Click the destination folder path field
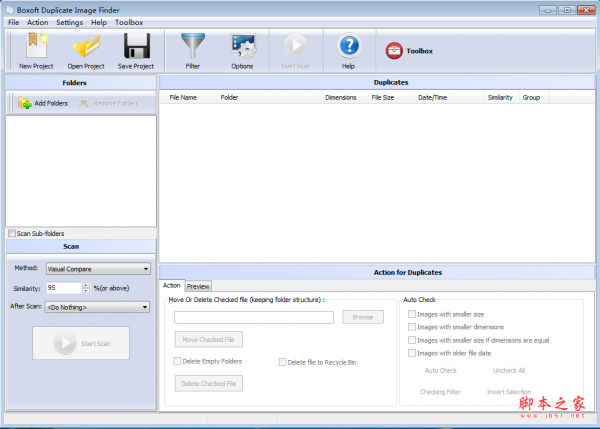Image resolution: width=600 pixels, height=429 pixels. click(x=254, y=317)
